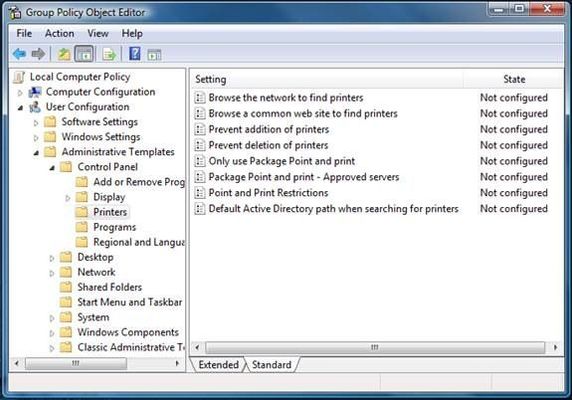
Task: Expand the Desktop node
Action: [52, 258]
